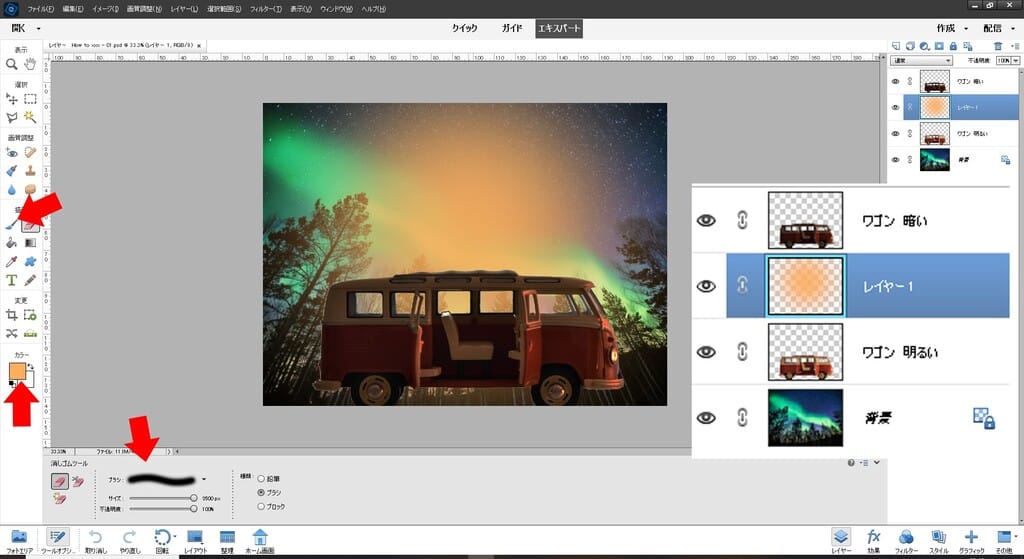Expand the brush preset picker dropdown

coord(204,479)
